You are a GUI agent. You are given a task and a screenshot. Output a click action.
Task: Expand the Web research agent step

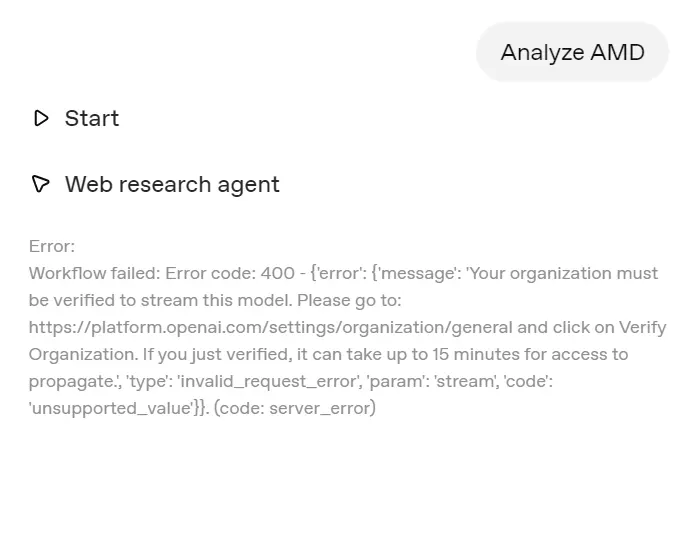click(172, 184)
